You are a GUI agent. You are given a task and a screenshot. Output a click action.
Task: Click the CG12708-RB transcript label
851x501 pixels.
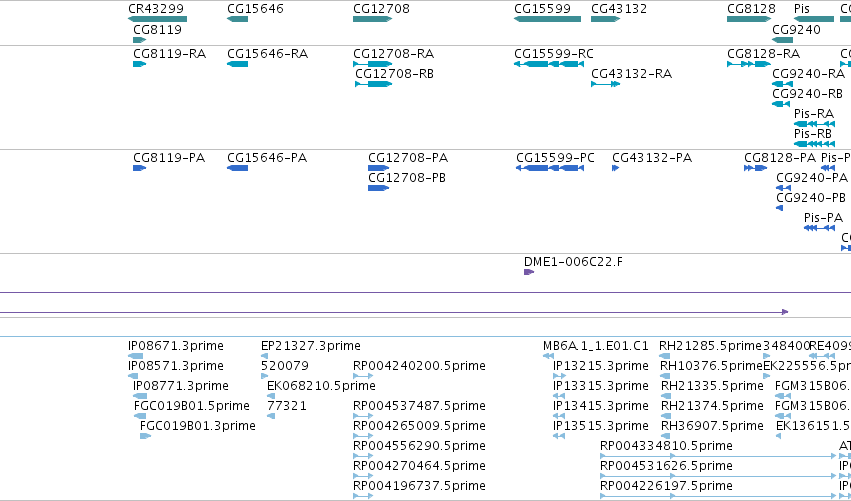click(395, 74)
